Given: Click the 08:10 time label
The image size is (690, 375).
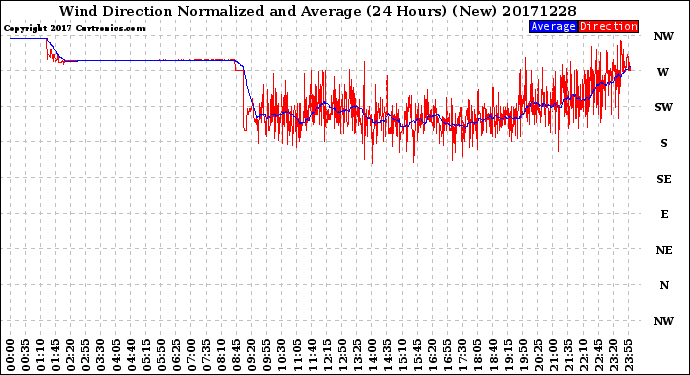Looking at the screenshot, I should [222, 355].
